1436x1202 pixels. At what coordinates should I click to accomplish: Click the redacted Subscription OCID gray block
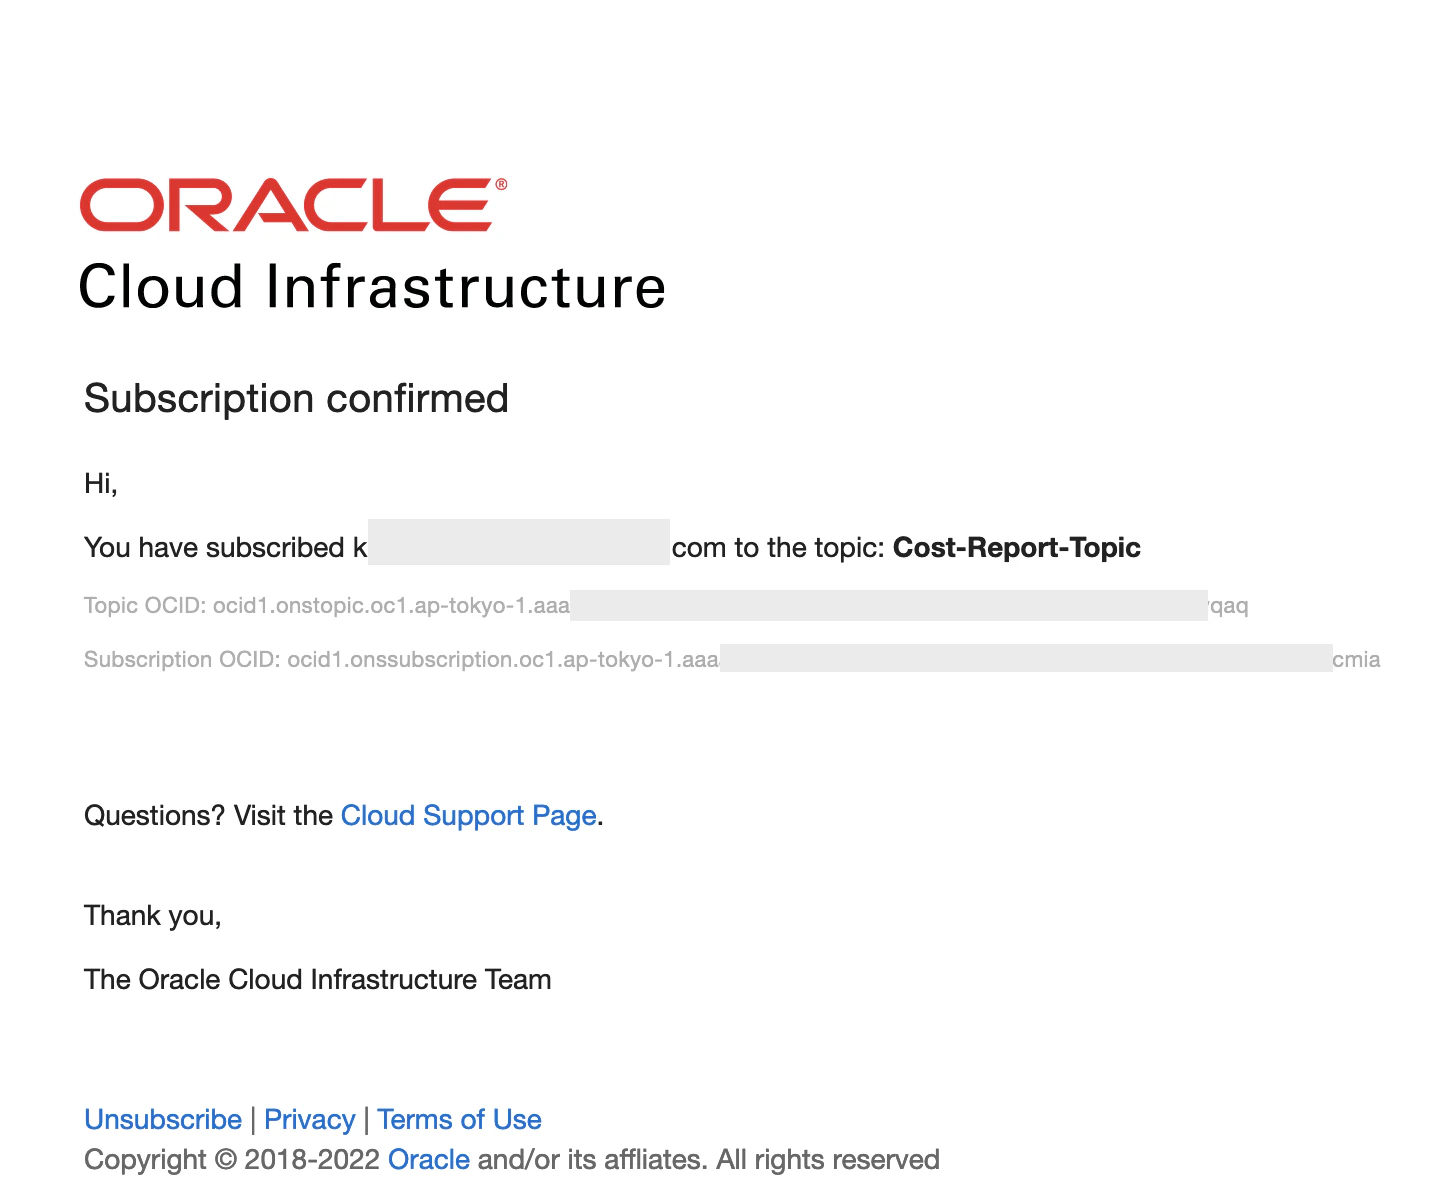pos(1026,658)
